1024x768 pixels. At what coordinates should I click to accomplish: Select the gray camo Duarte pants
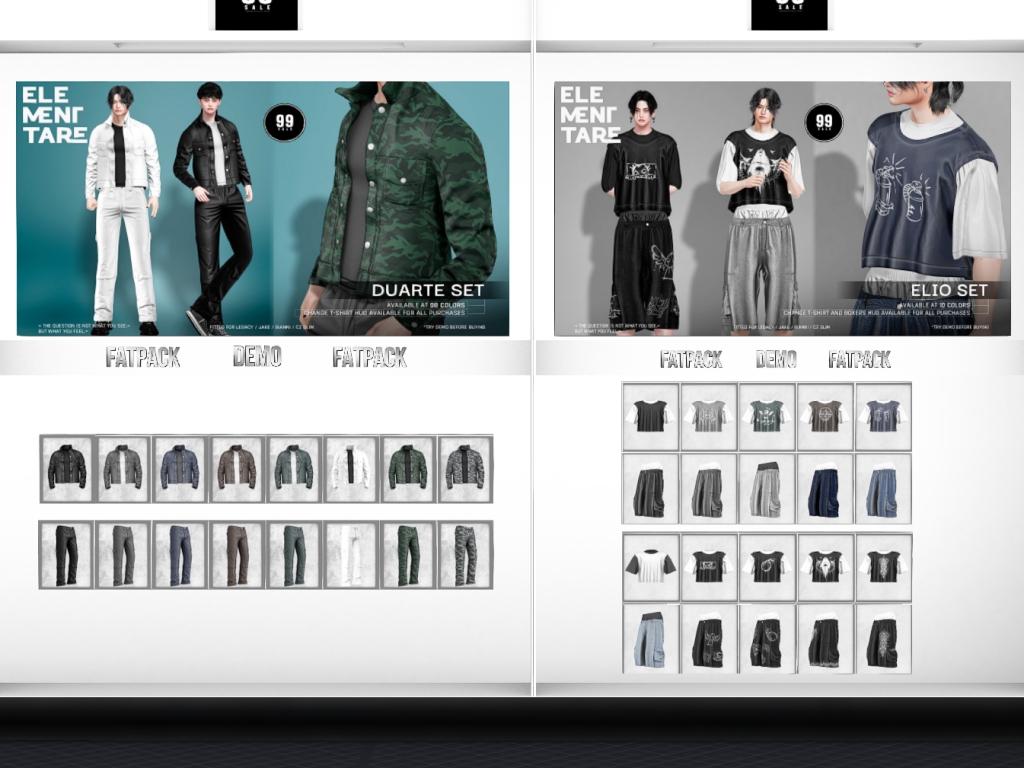click(x=465, y=554)
